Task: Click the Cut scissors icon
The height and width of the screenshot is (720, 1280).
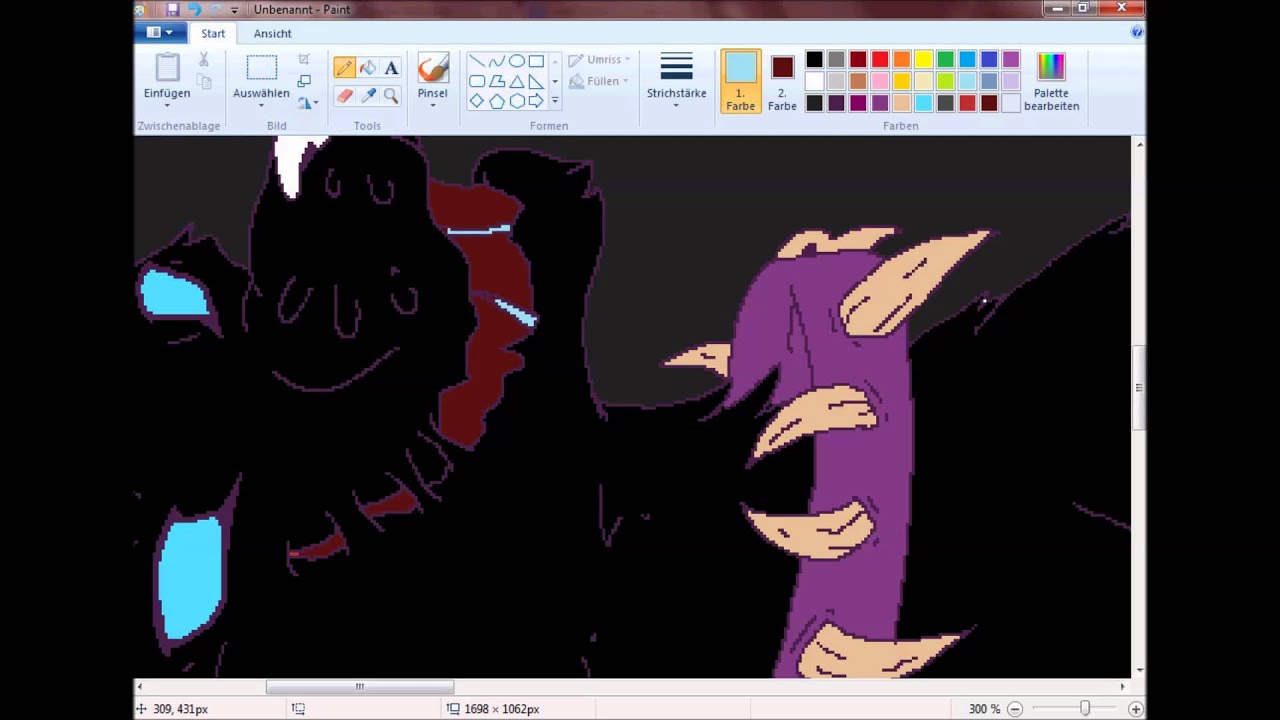Action: pos(204,60)
